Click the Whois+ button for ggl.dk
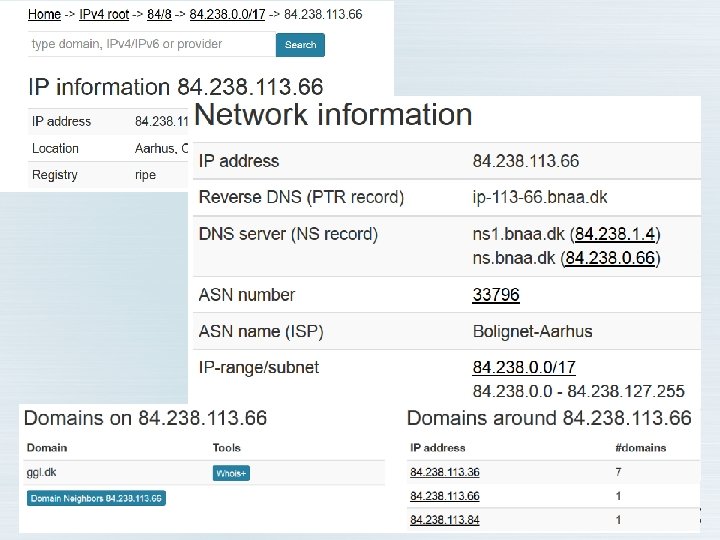 click(x=231, y=473)
